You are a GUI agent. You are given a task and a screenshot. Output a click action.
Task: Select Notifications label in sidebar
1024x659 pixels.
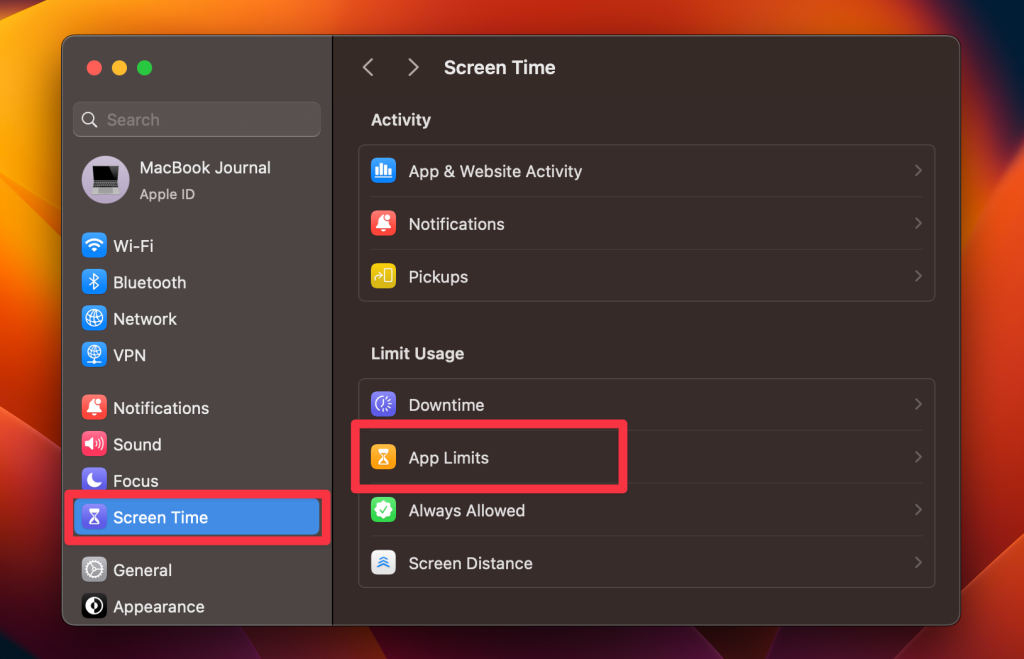tap(161, 408)
